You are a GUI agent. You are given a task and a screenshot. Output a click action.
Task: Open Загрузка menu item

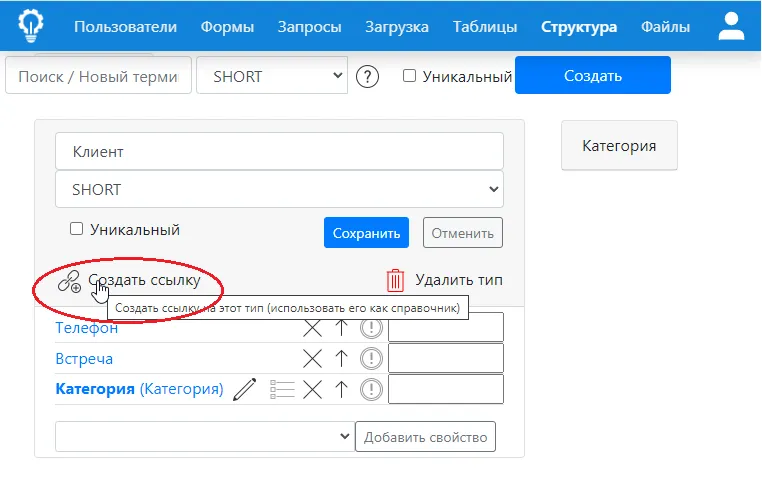point(397,27)
